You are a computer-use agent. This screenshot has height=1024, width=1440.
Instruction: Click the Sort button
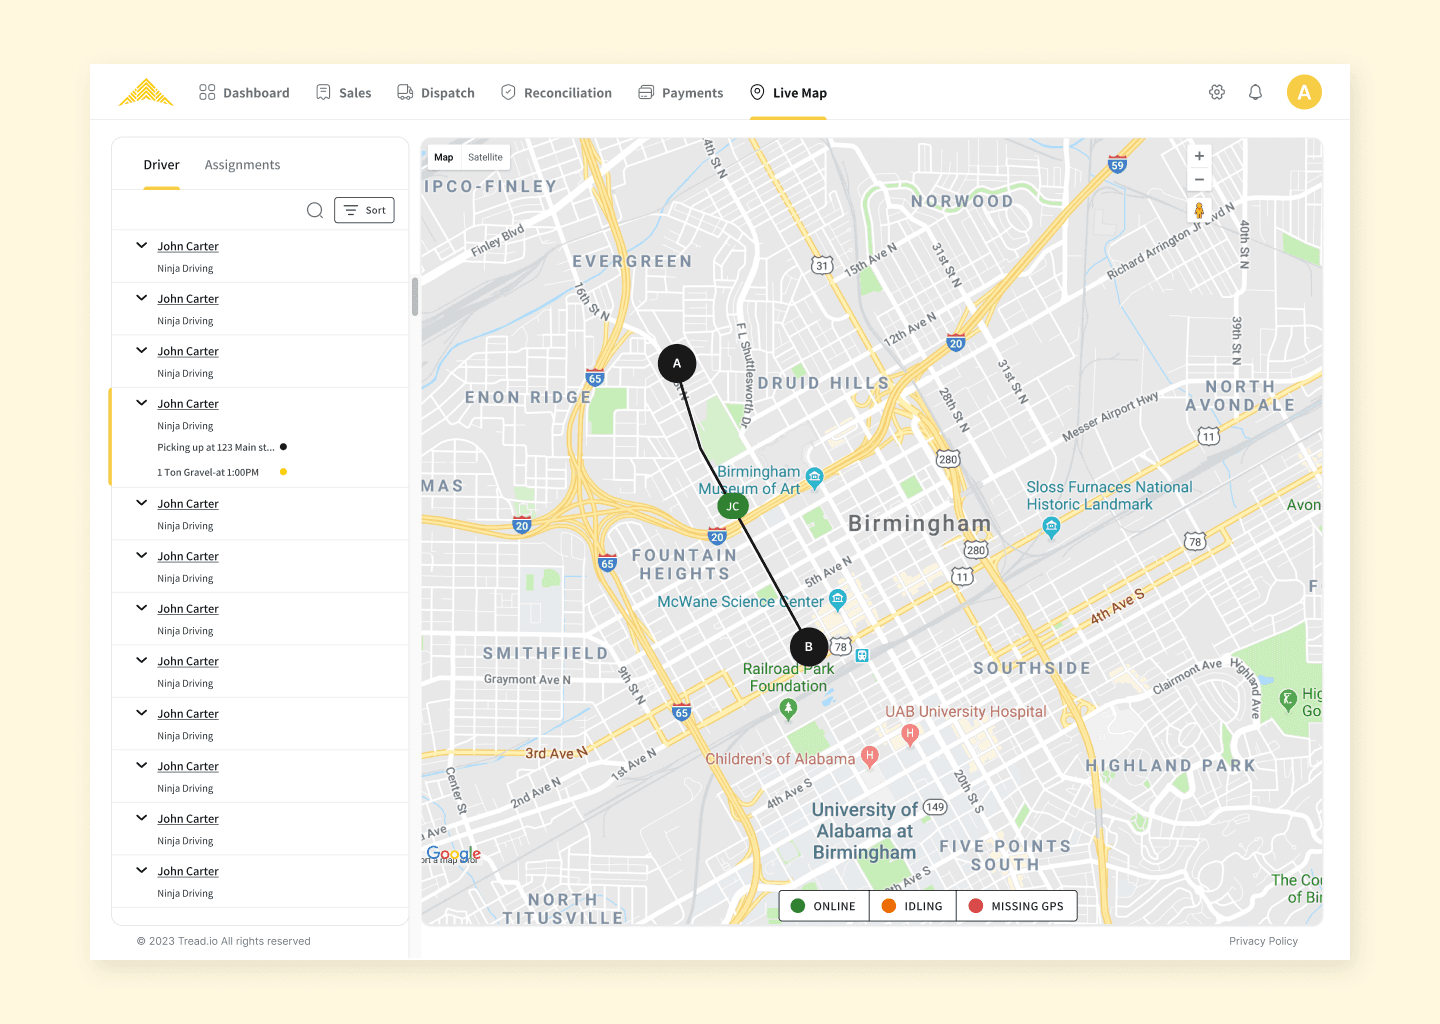click(364, 210)
